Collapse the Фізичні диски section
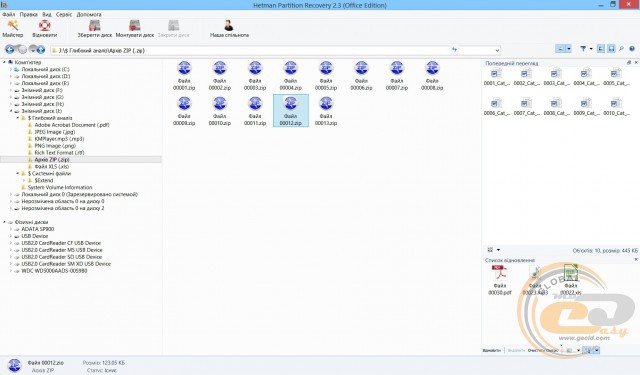Viewport: 640px width, 375px height. (x=4, y=222)
